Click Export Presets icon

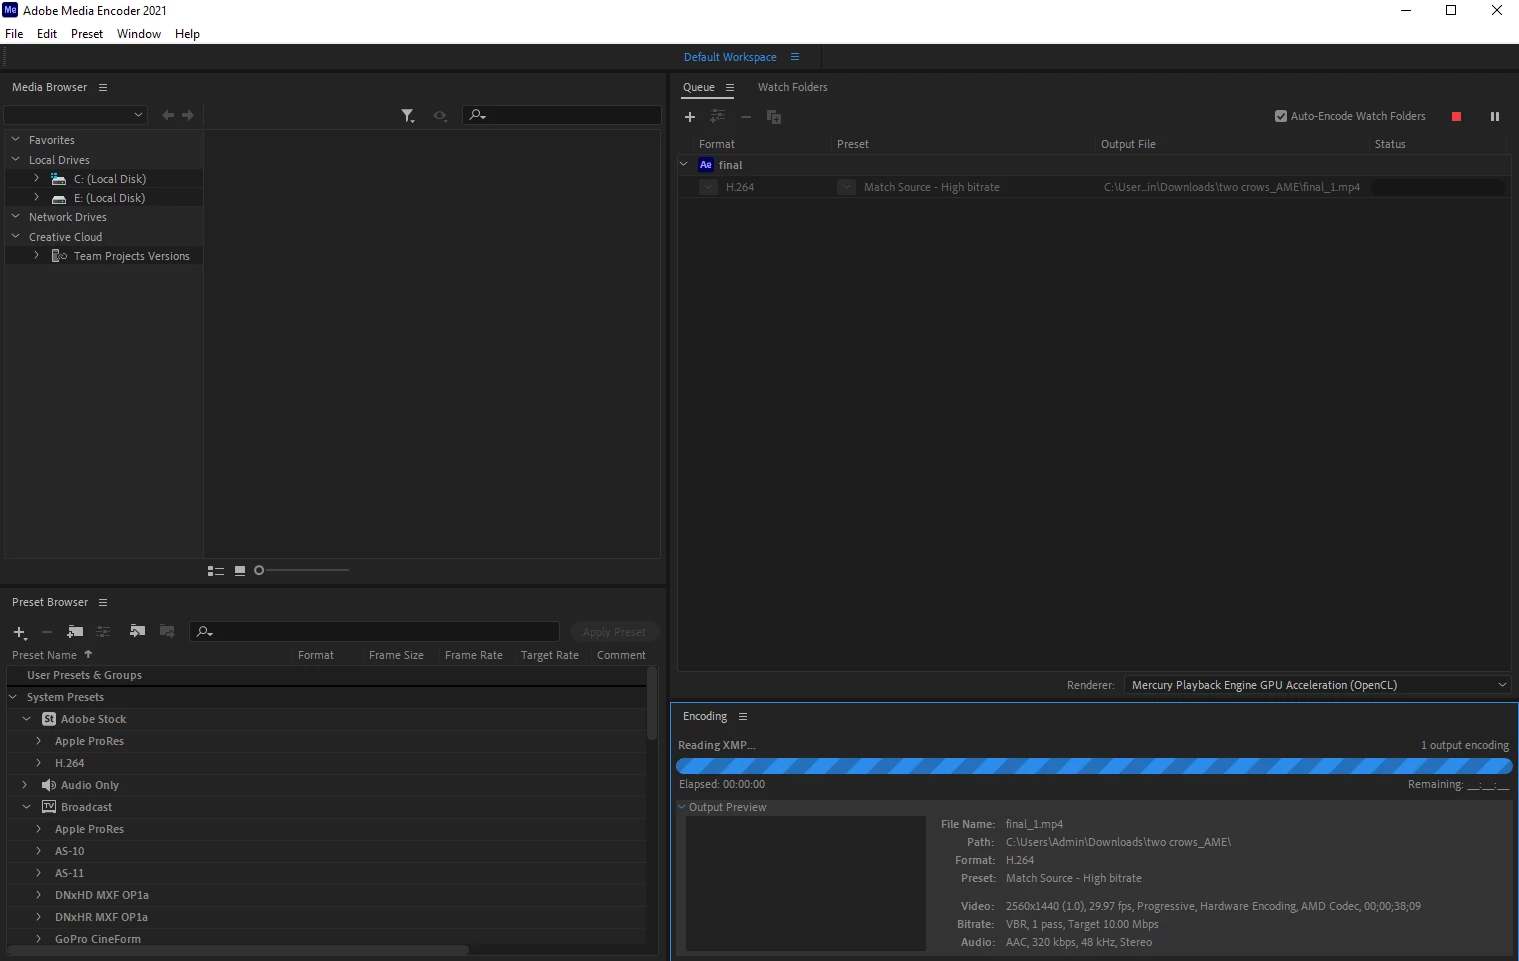167,631
